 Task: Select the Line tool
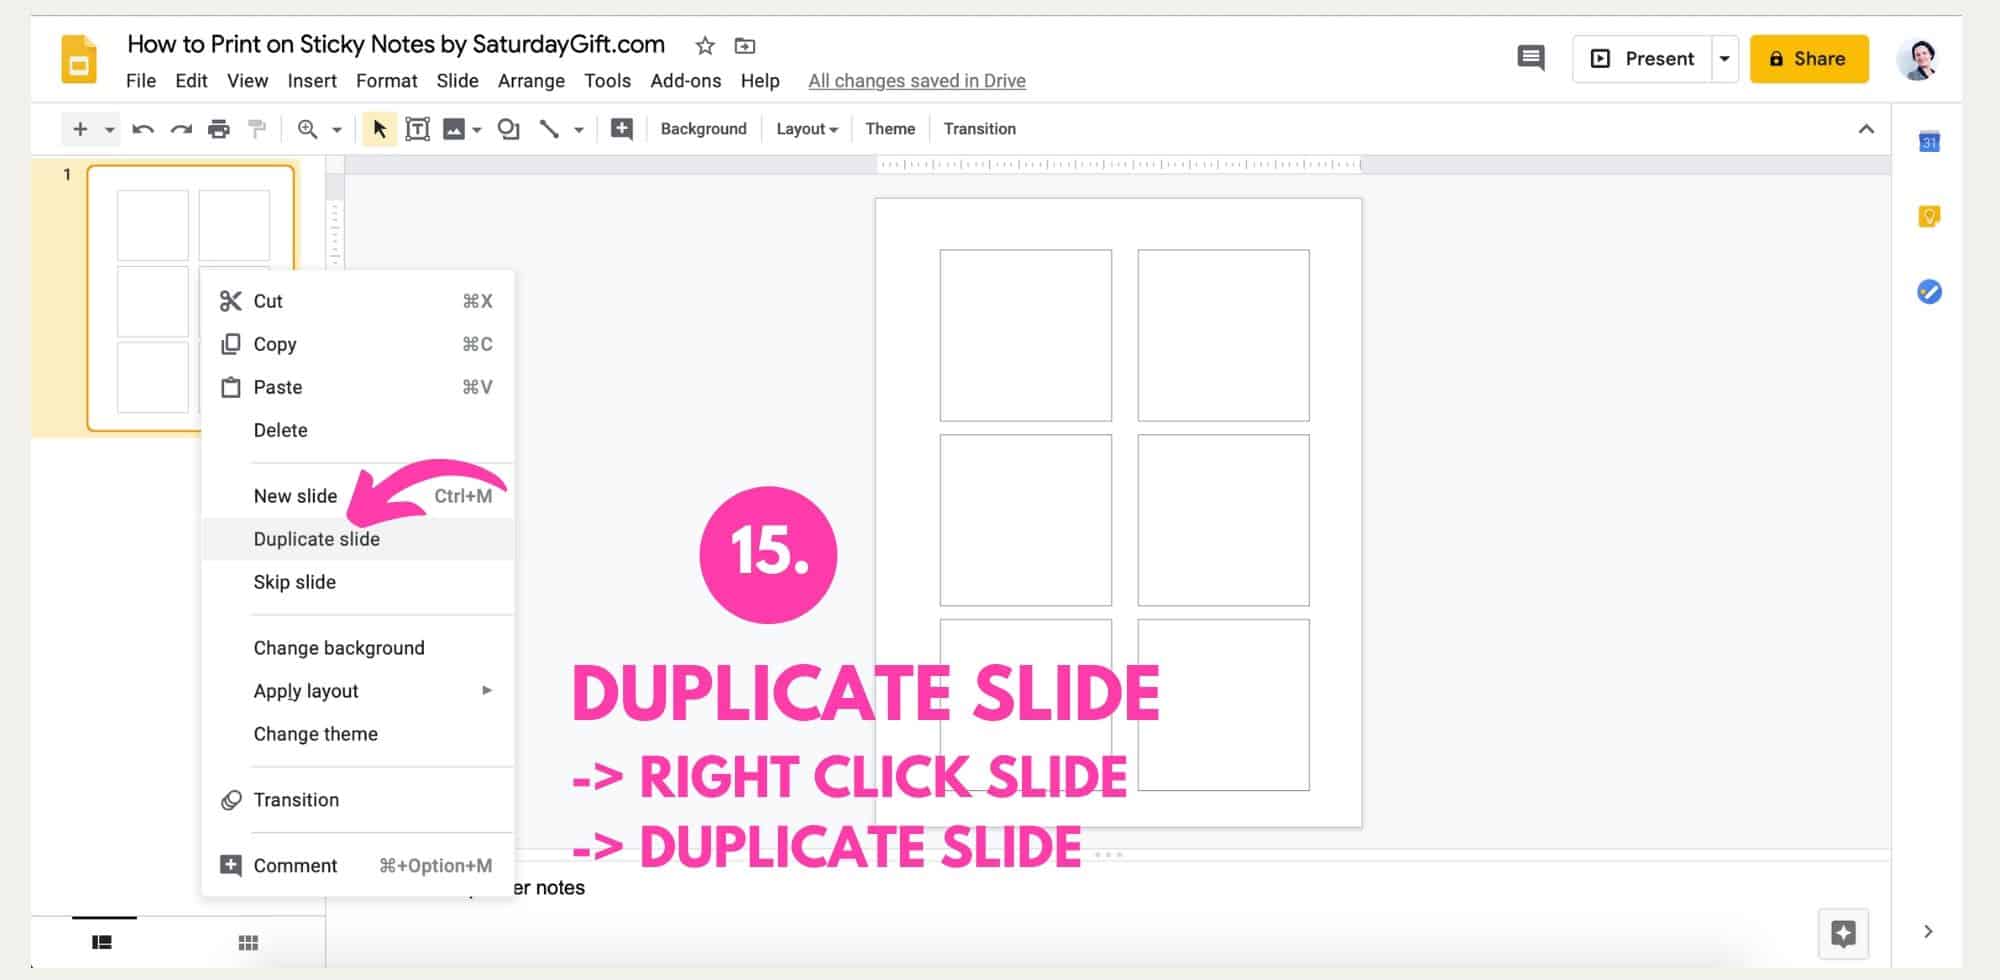[x=548, y=128]
